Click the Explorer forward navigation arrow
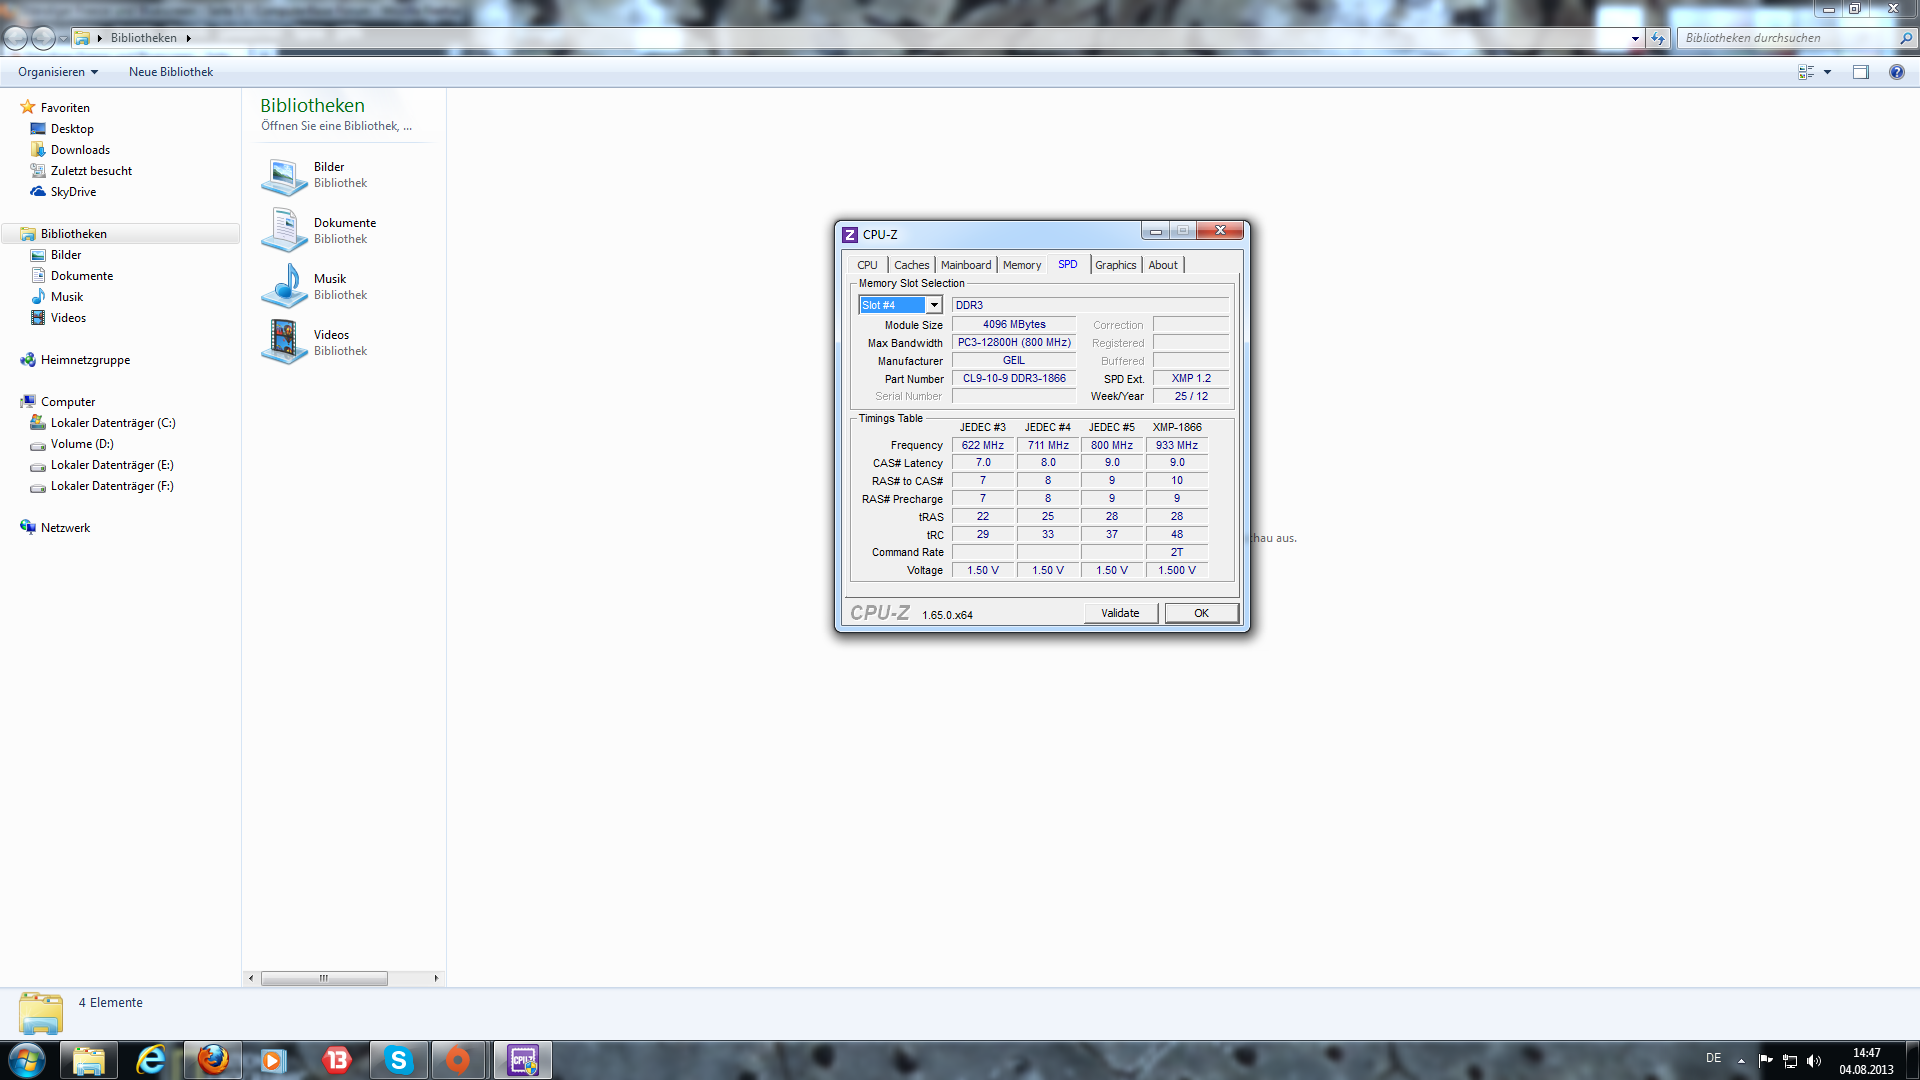 click(43, 38)
